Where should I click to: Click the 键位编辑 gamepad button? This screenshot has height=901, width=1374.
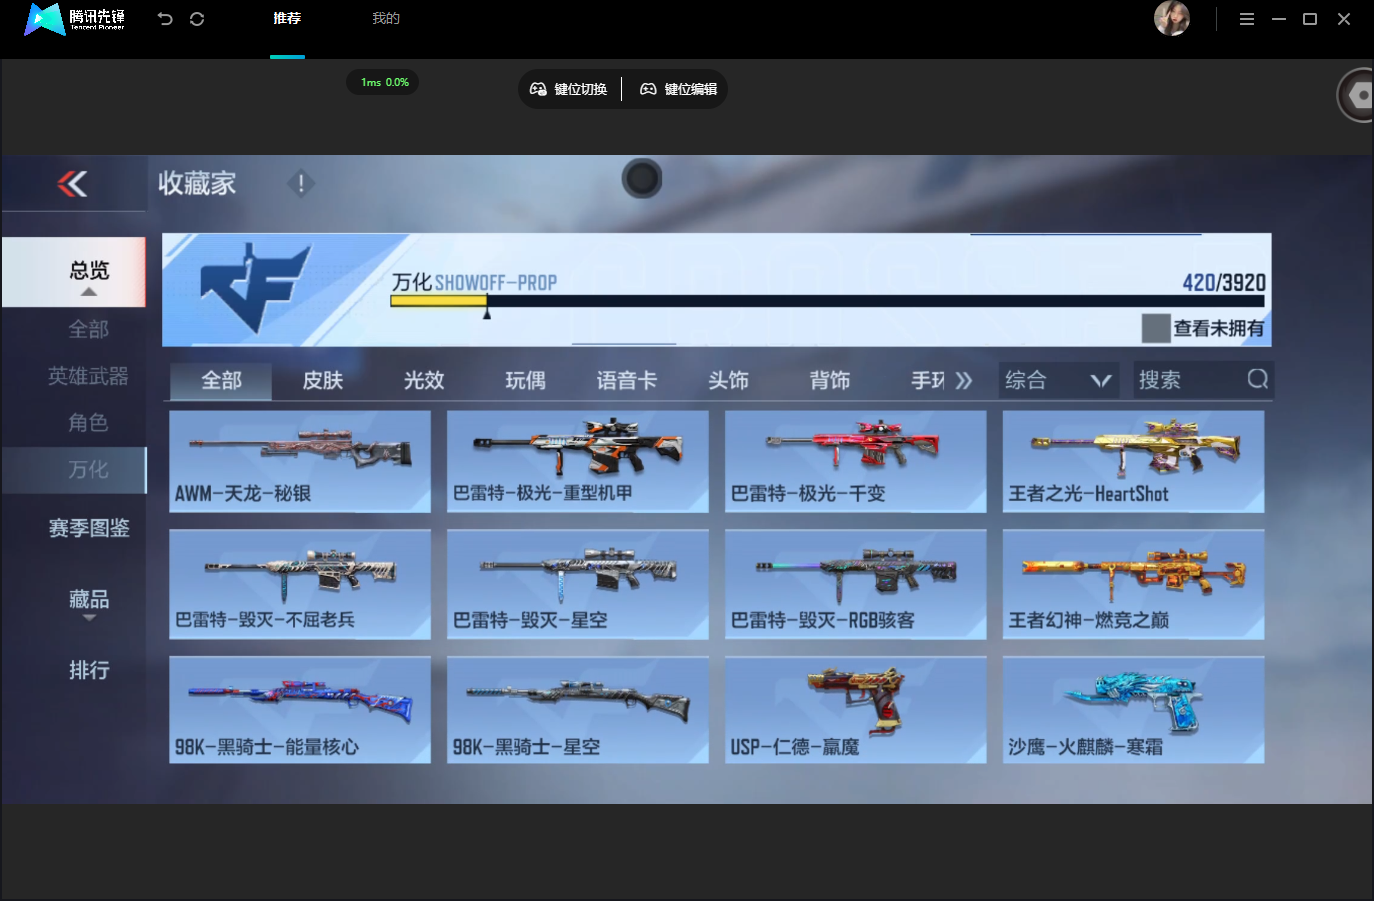coord(678,89)
